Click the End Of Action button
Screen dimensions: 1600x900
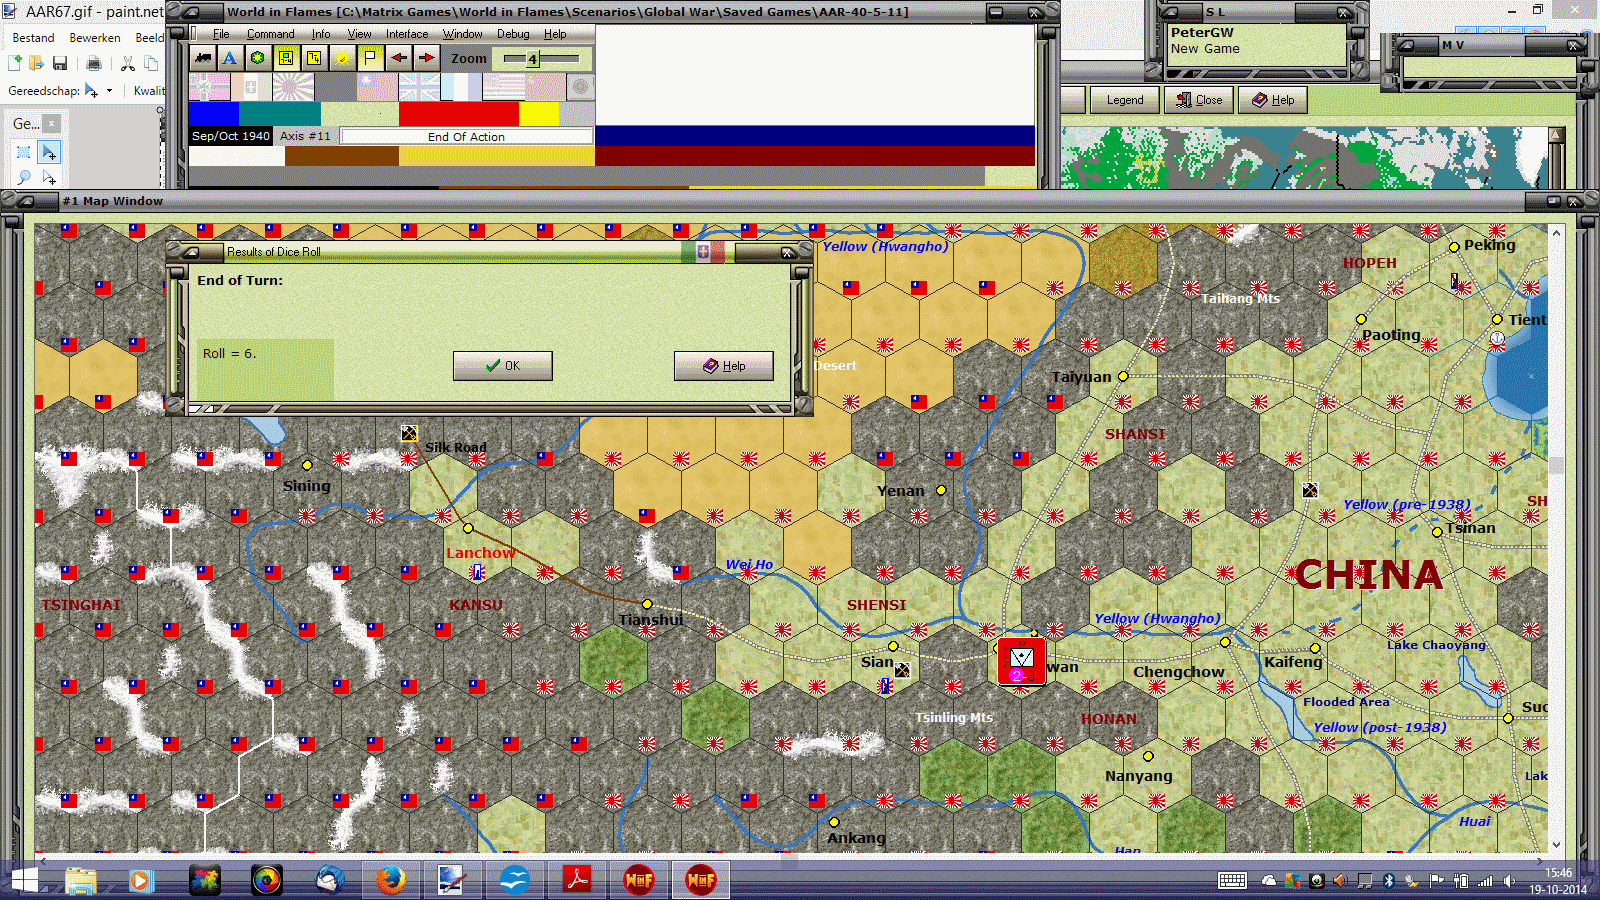click(466, 137)
